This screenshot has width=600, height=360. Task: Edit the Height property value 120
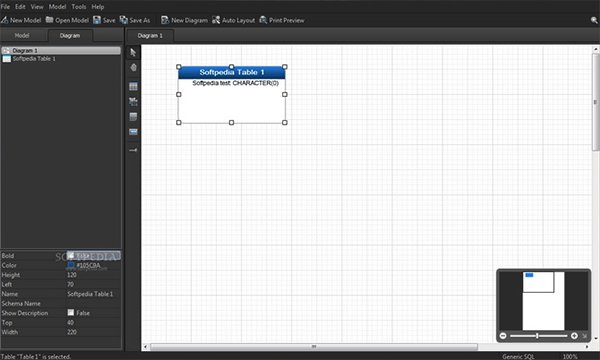tap(94, 275)
